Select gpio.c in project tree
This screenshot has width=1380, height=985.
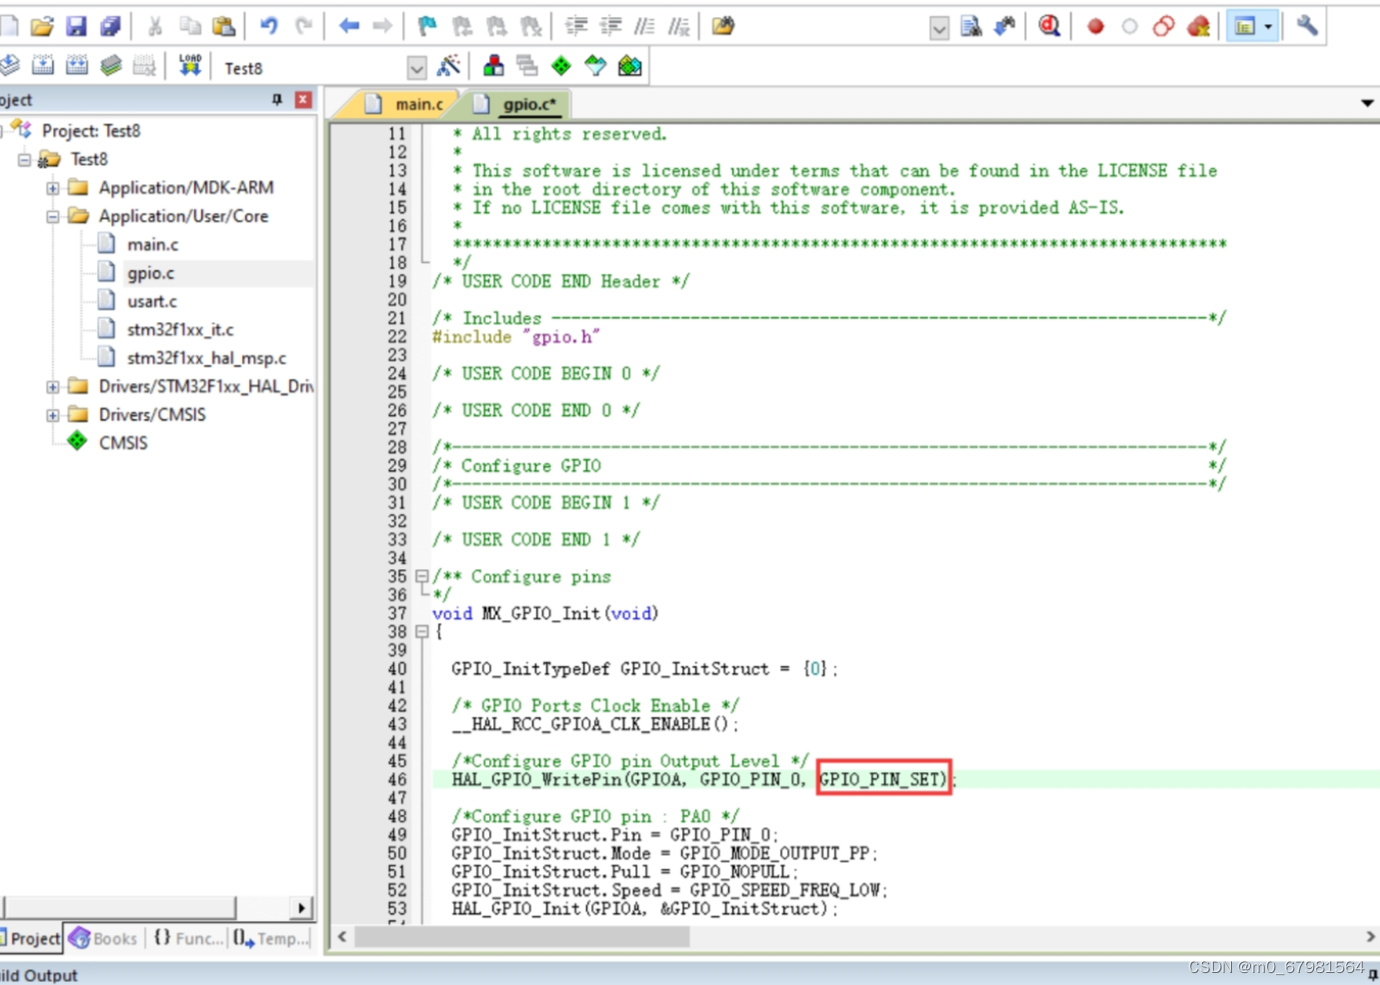tap(150, 273)
